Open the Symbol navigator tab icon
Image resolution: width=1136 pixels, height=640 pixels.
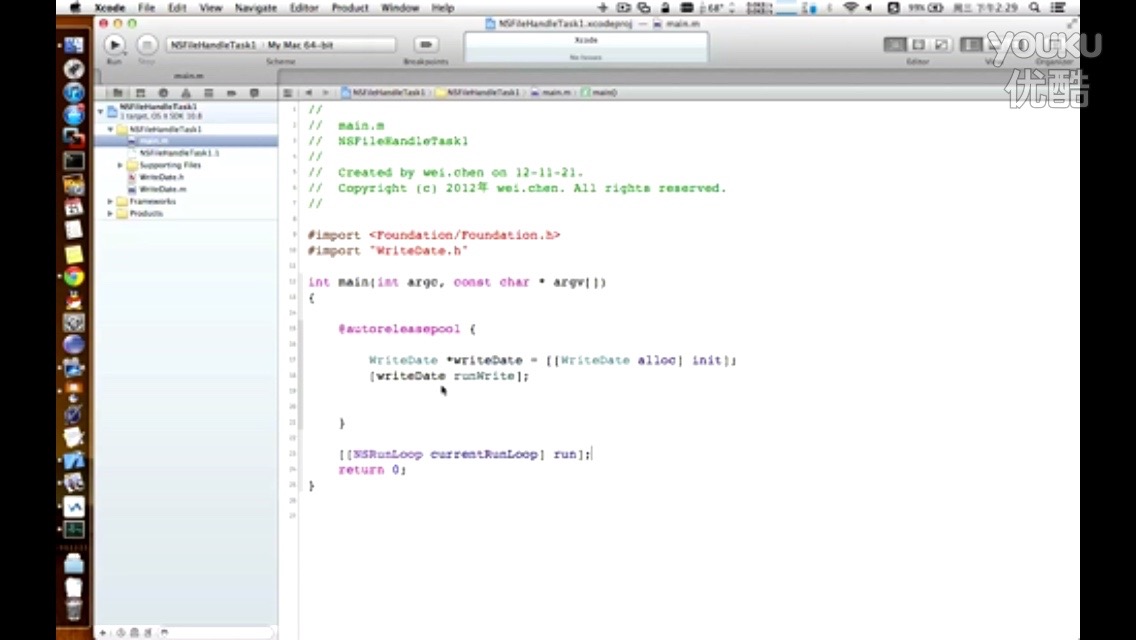tap(140, 93)
